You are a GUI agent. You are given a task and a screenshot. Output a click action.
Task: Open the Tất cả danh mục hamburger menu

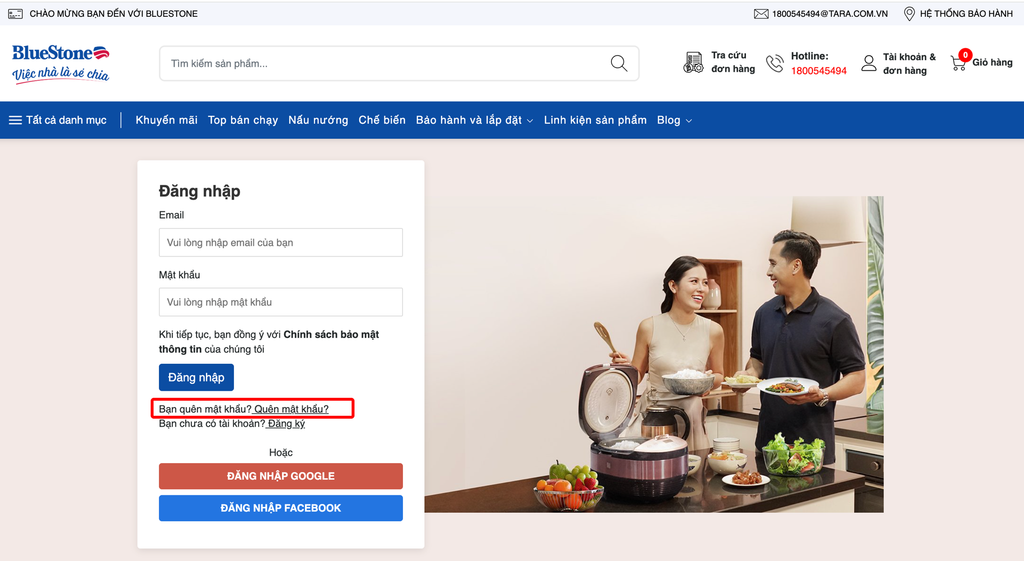click(15, 120)
